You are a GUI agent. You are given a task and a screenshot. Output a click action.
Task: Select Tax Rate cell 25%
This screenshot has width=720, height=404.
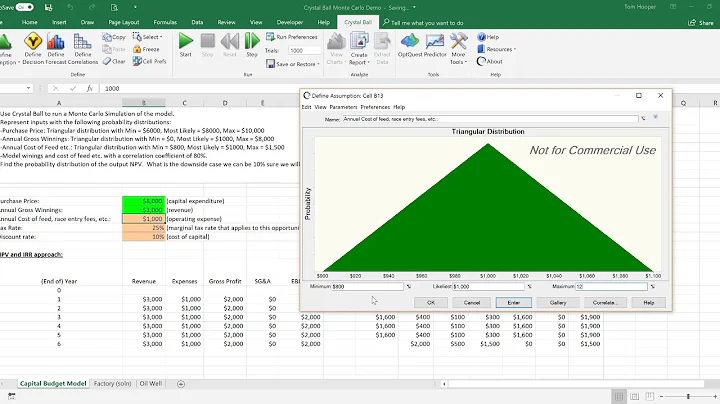[144, 228]
